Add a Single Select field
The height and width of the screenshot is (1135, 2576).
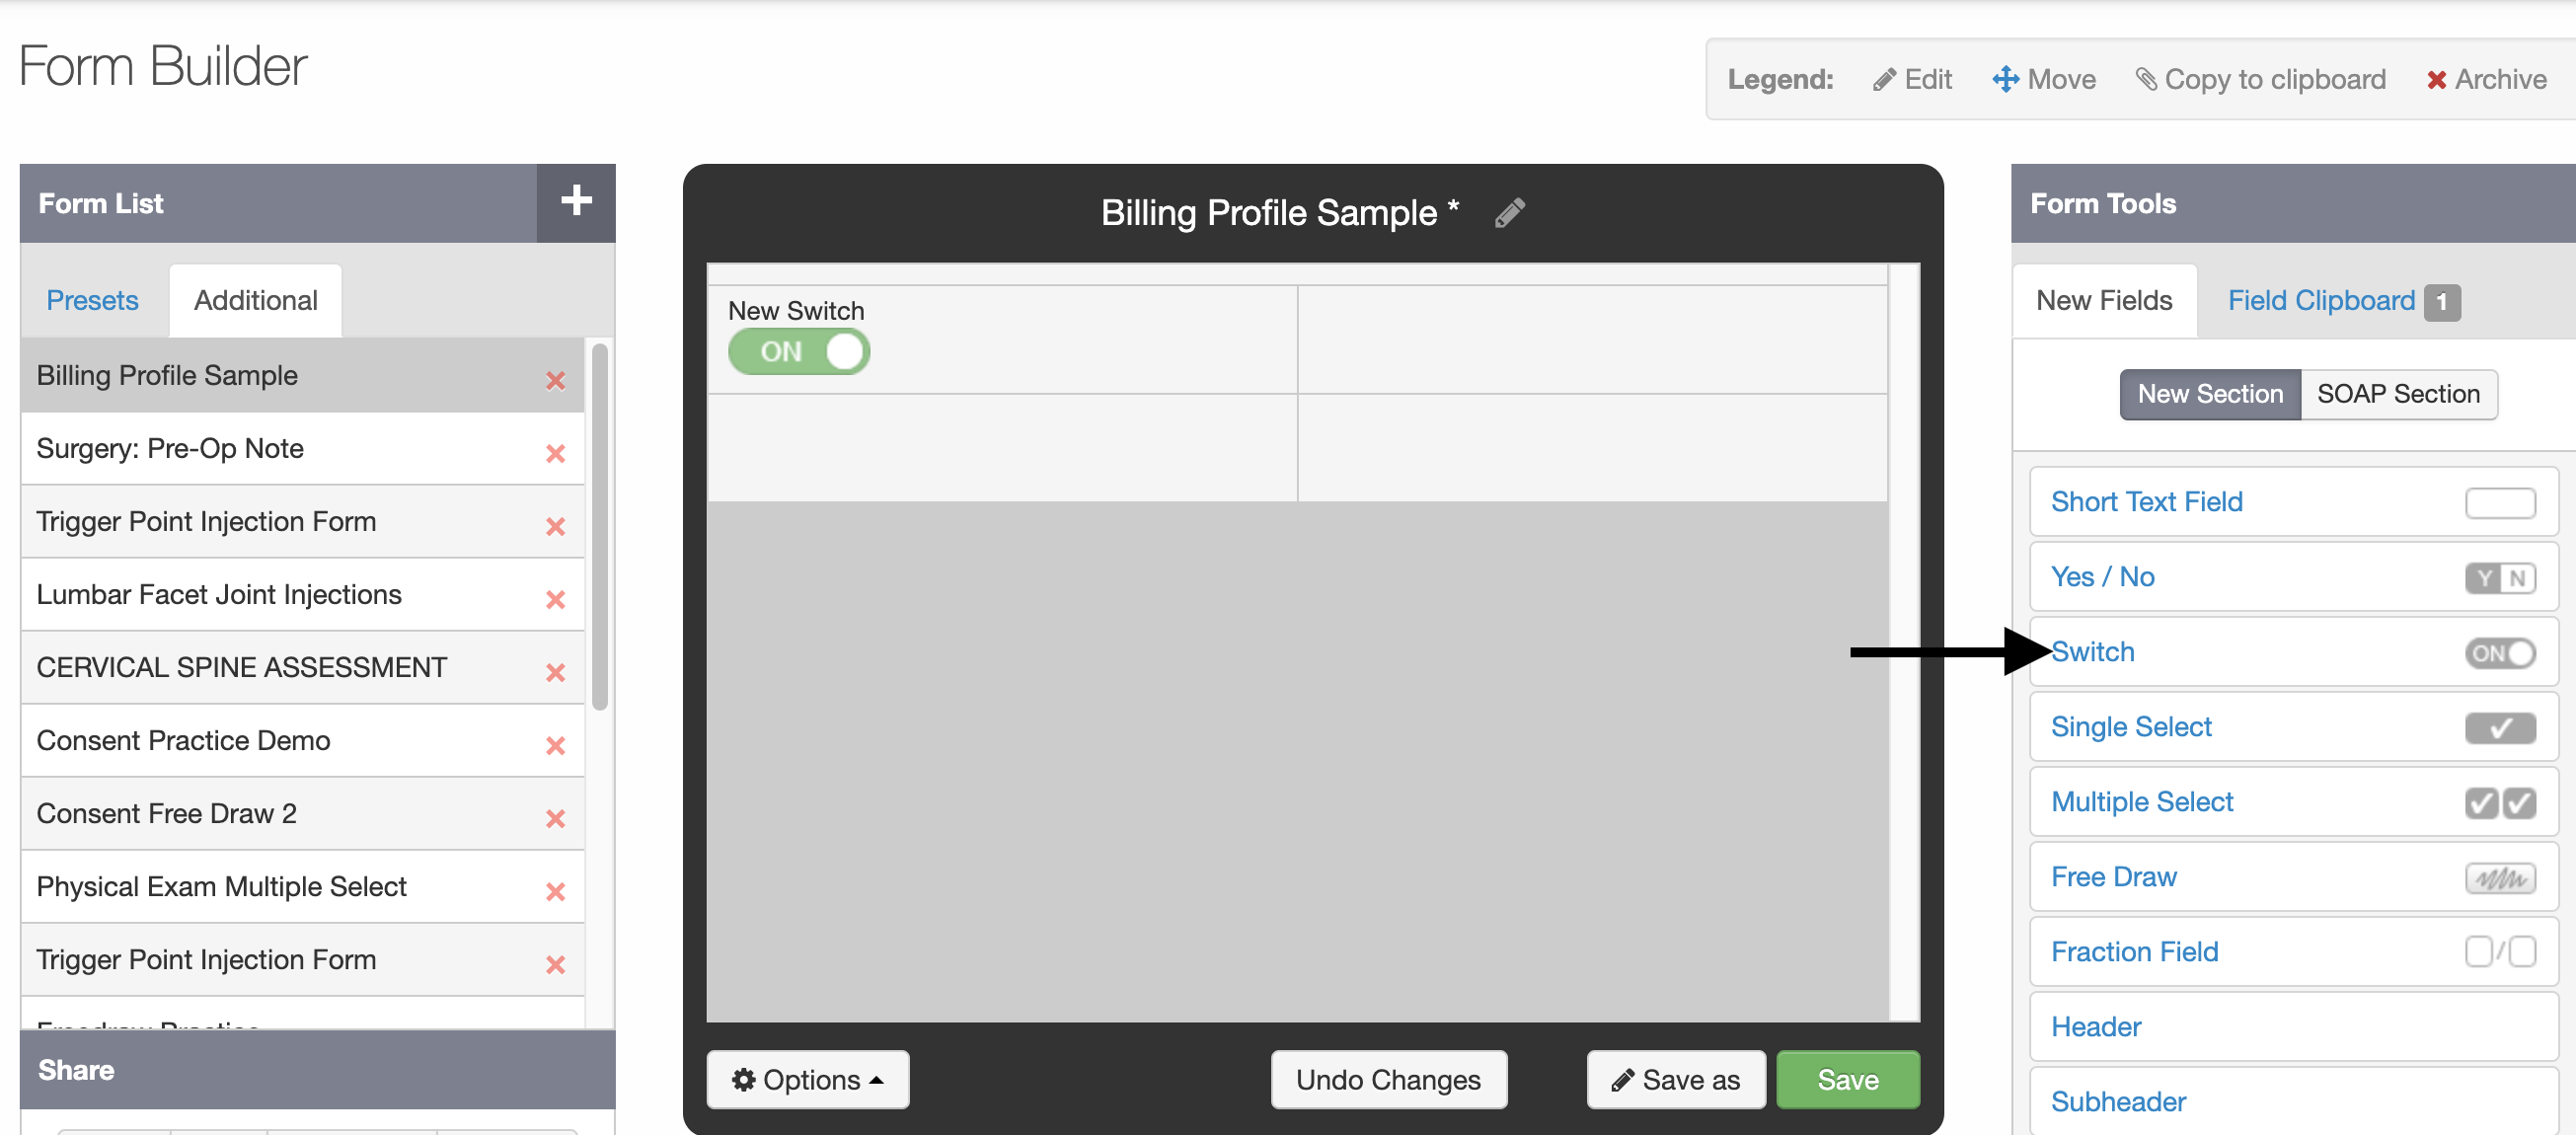pyautogui.click(x=2293, y=727)
